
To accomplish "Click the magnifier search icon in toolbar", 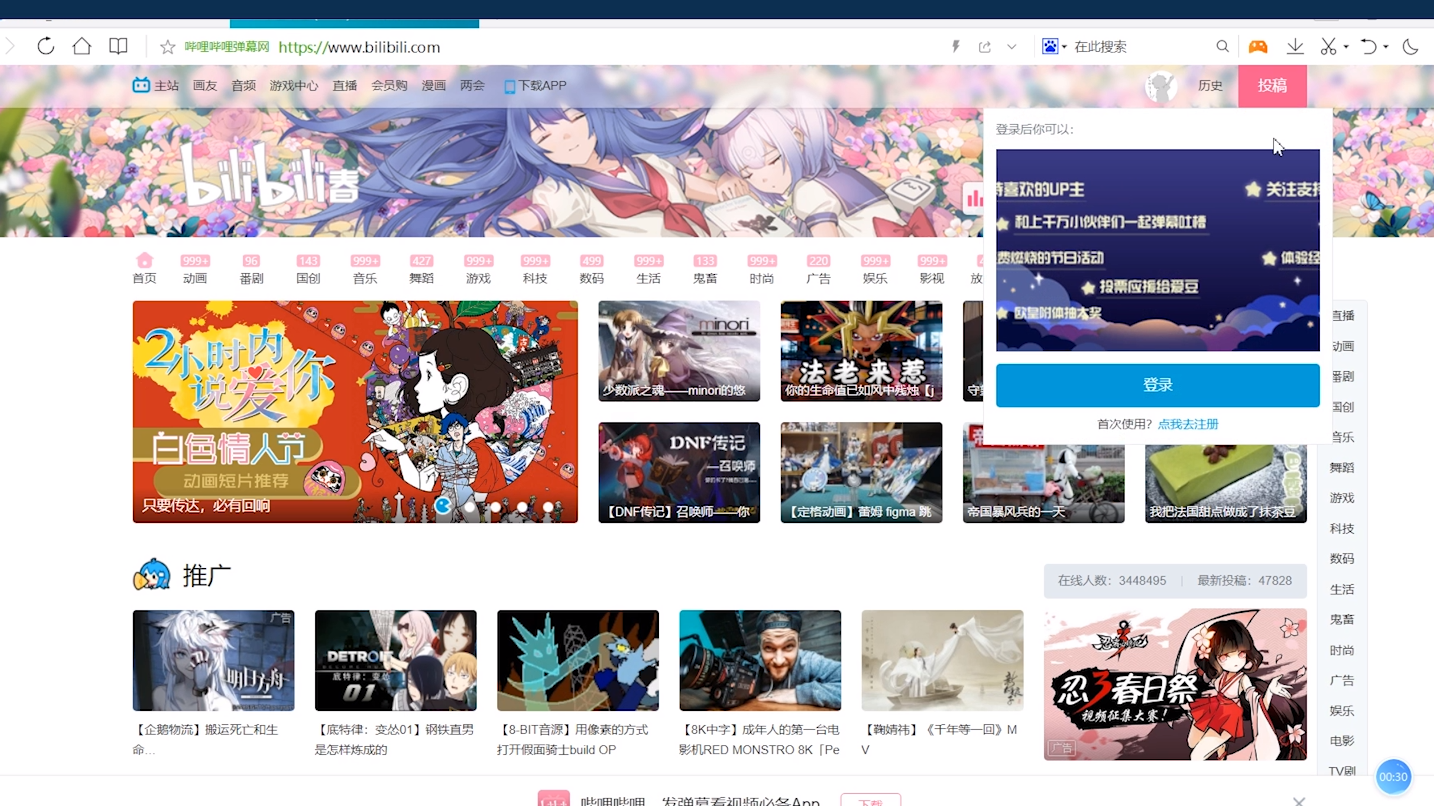I will click(1222, 47).
